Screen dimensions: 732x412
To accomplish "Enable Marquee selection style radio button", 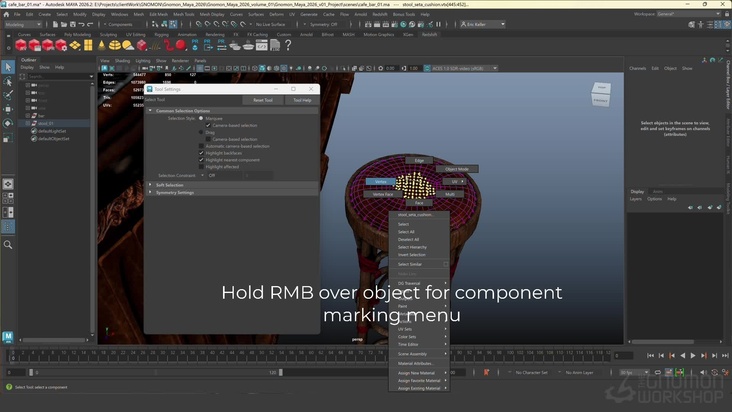I will point(201,118).
